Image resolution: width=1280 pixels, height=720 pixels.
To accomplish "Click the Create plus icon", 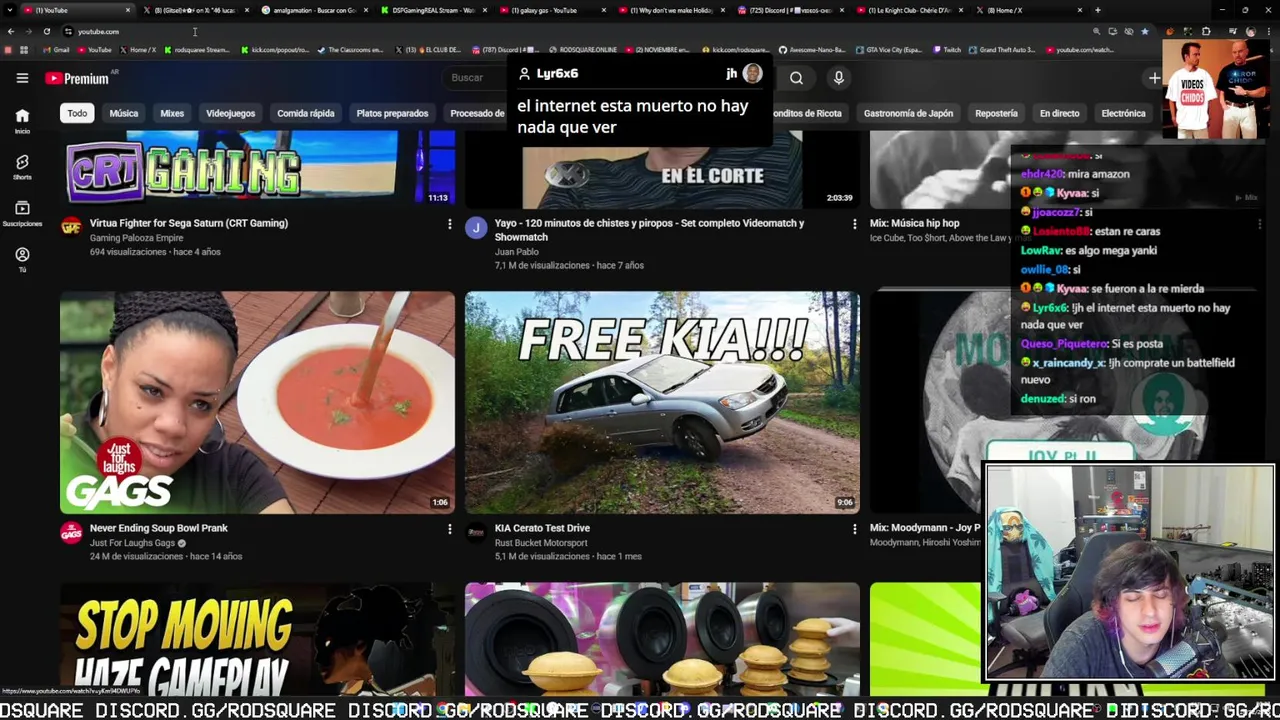I will [x=1154, y=78].
